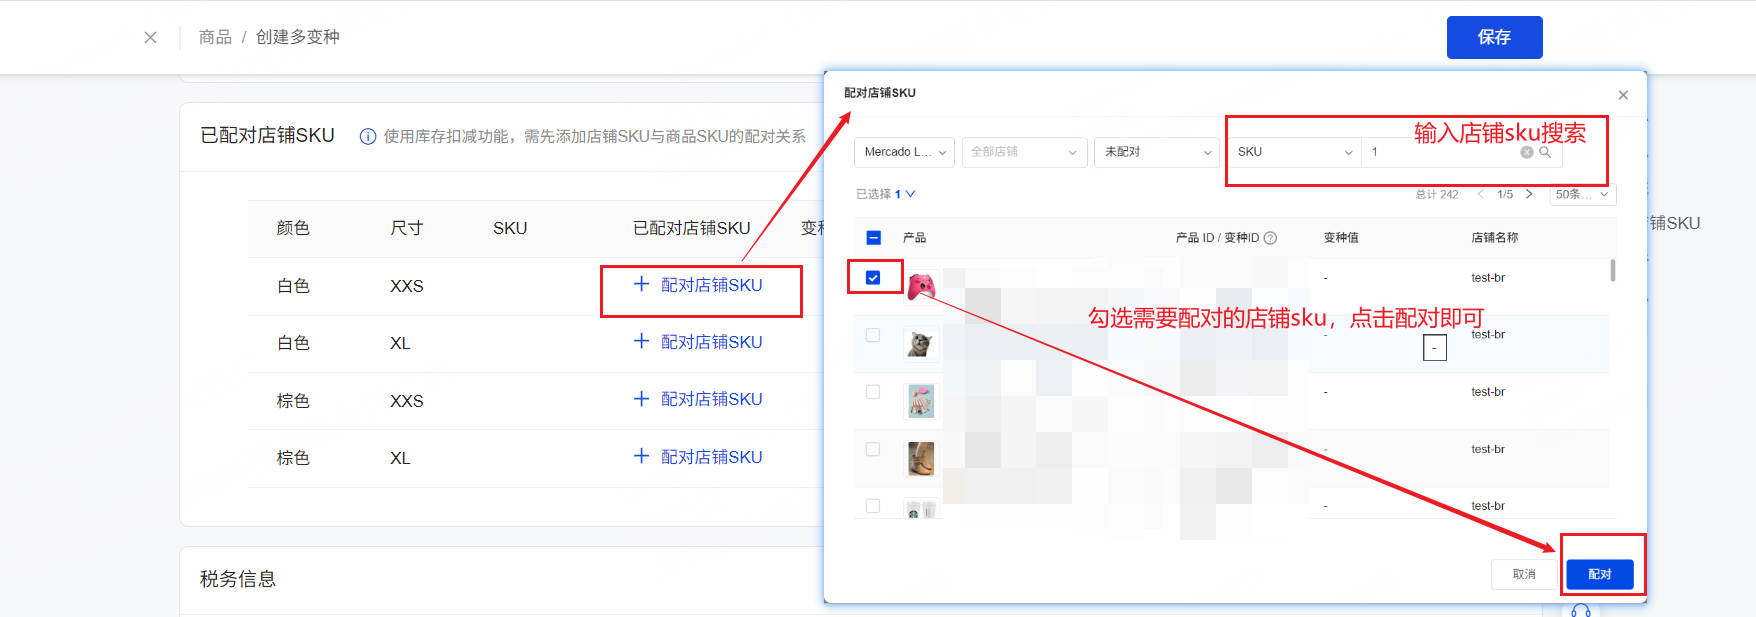Check the pink outfit product row checkbox
The width and height of the screenshot is (1756, 617).
[873, 392]
